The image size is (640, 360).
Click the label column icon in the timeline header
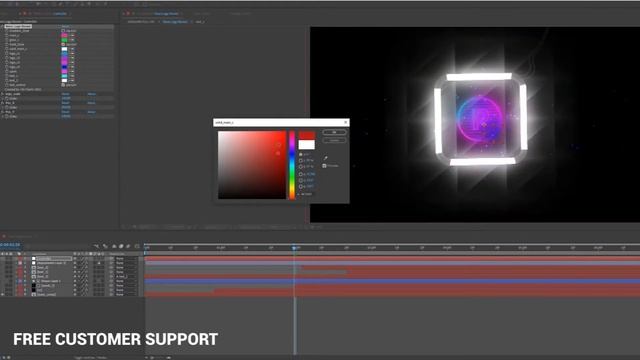point(19,254)
